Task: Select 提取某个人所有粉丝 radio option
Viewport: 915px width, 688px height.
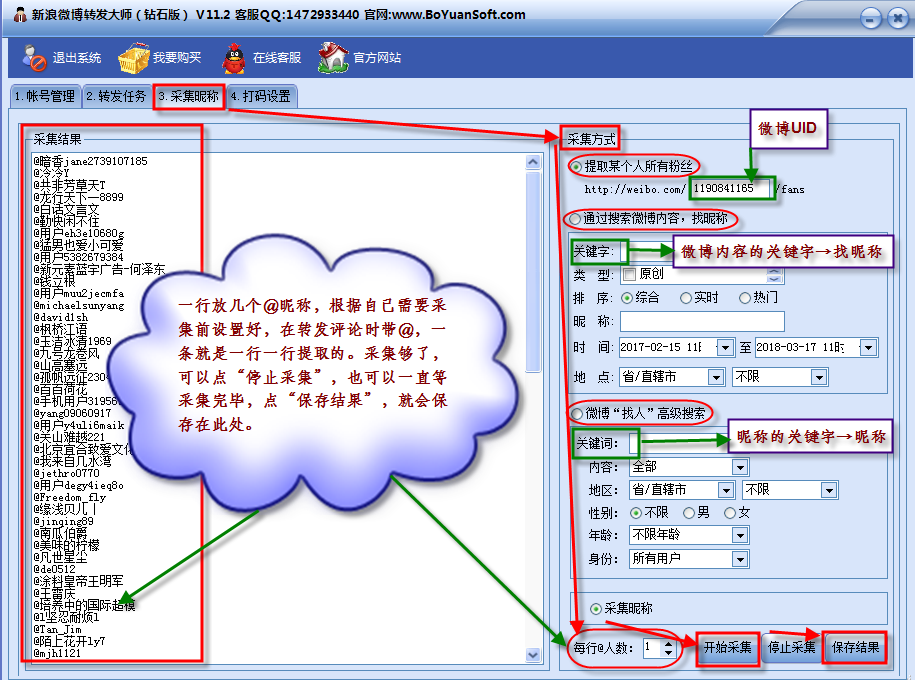Action: point(577,167)
